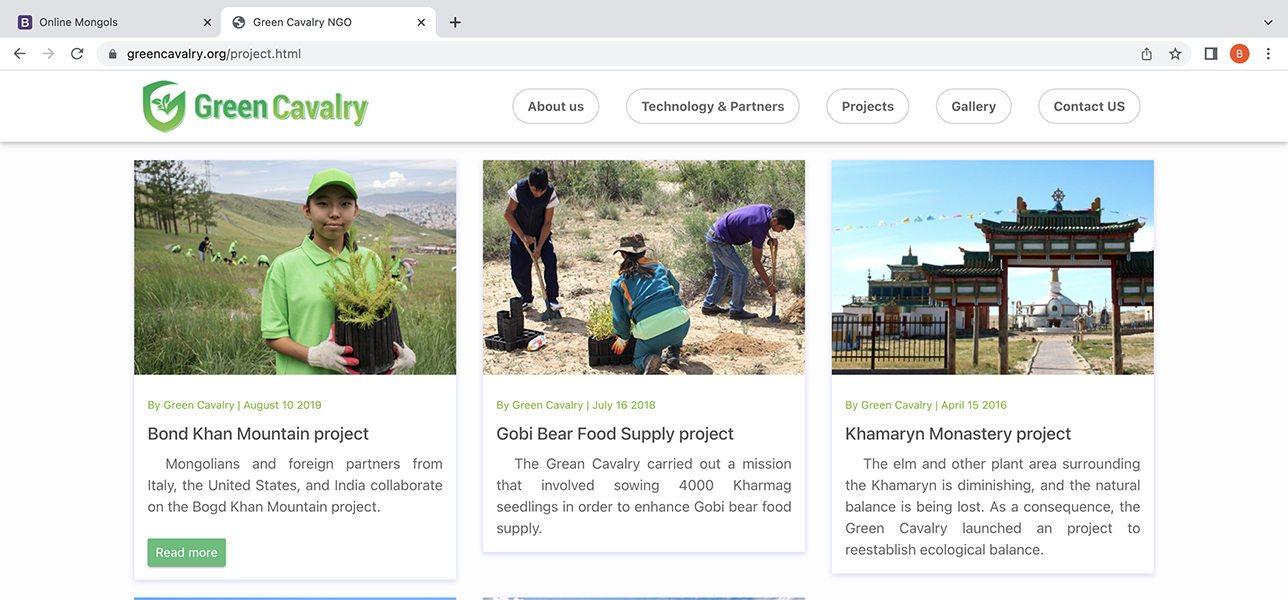Click the Green Cavalry logo
The width and height of the screenshot is (1288, 600).
coord(255,107)
